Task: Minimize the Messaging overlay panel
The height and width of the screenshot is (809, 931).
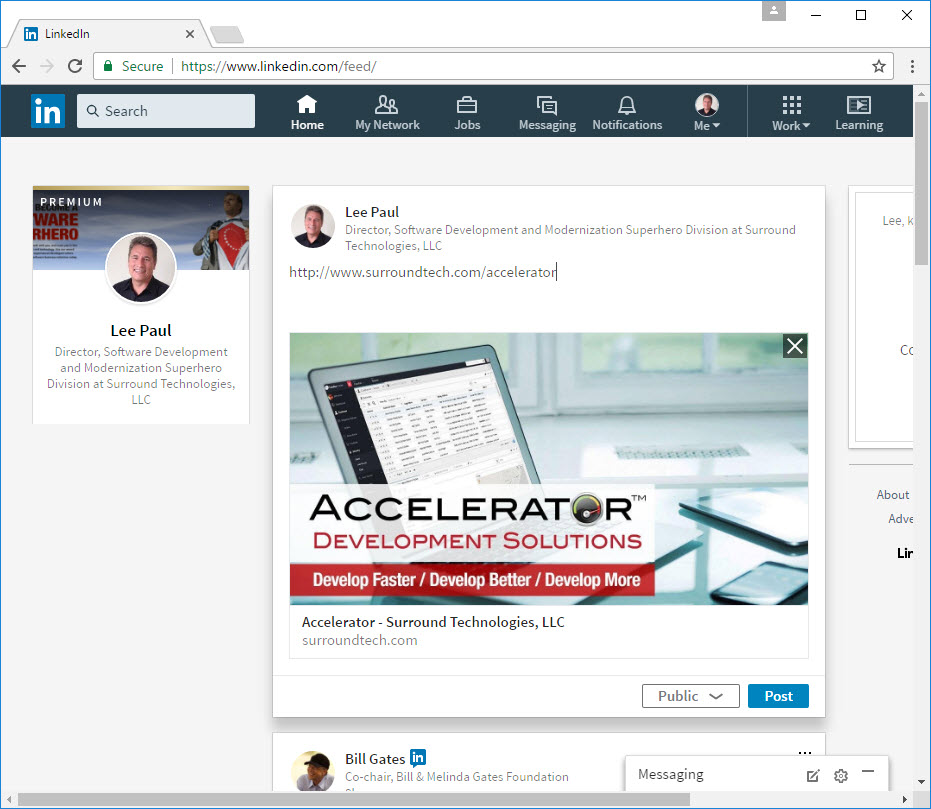Action: (x=868, y=772)
